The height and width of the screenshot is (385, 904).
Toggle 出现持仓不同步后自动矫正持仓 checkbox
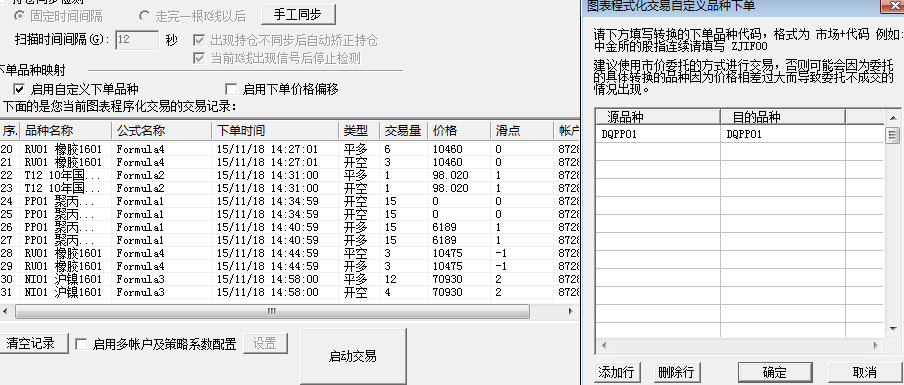[199, 40]
